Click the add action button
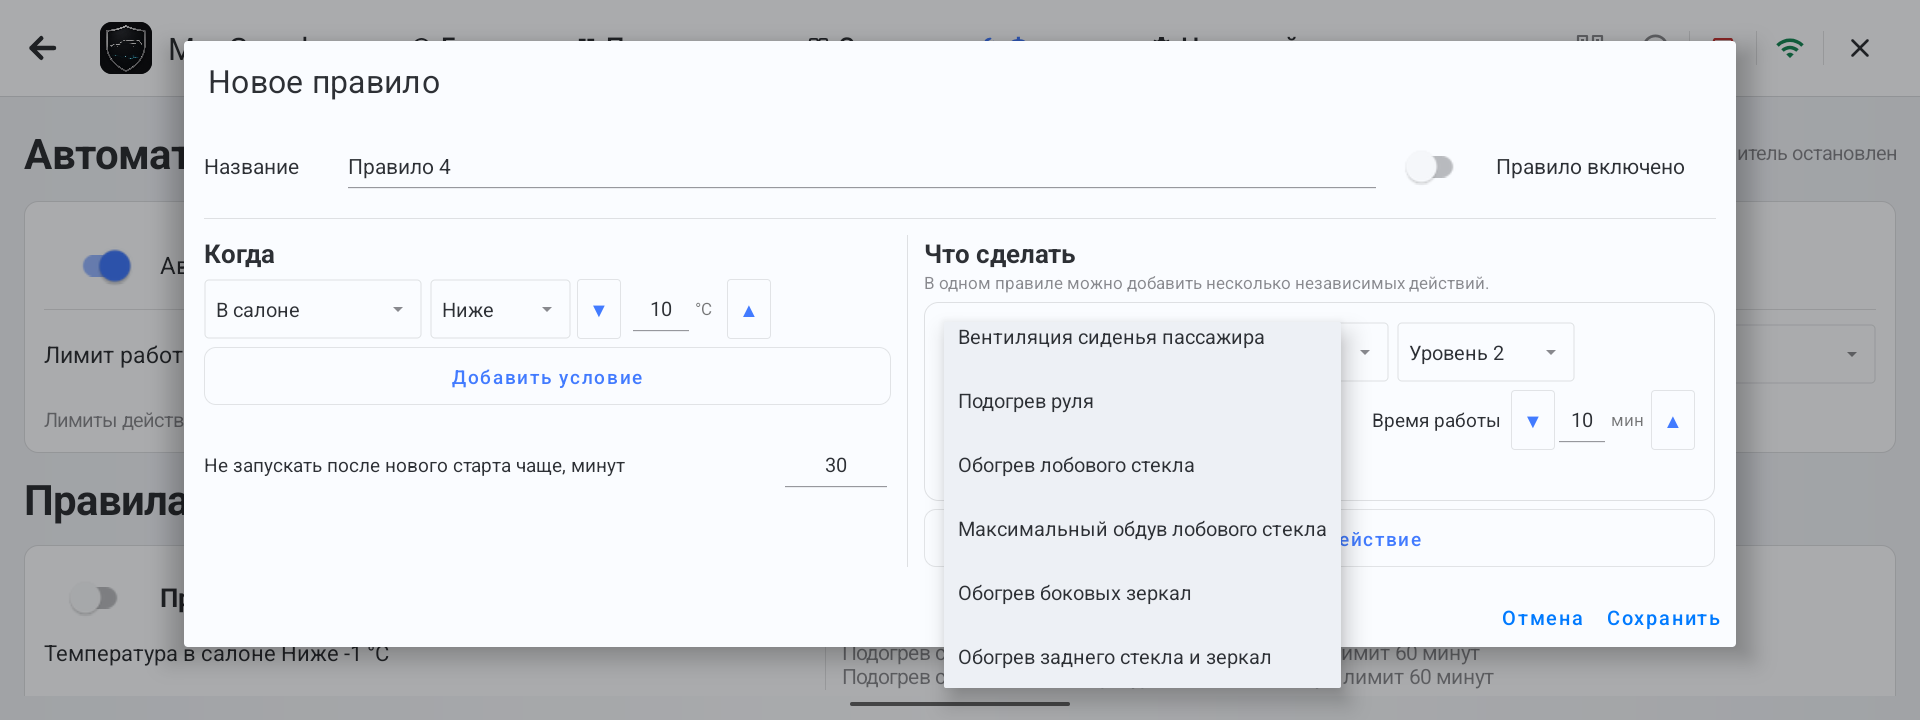This screenshot has height=720, width=1920. (1320, 539)
